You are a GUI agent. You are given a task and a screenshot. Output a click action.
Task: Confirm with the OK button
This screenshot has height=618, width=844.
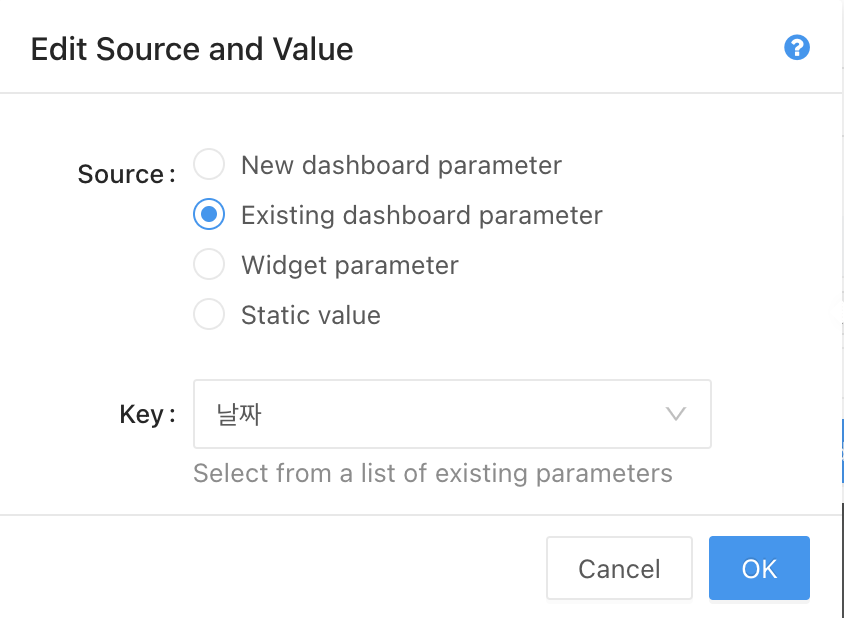pyautogui.click(x=759, y=568)
